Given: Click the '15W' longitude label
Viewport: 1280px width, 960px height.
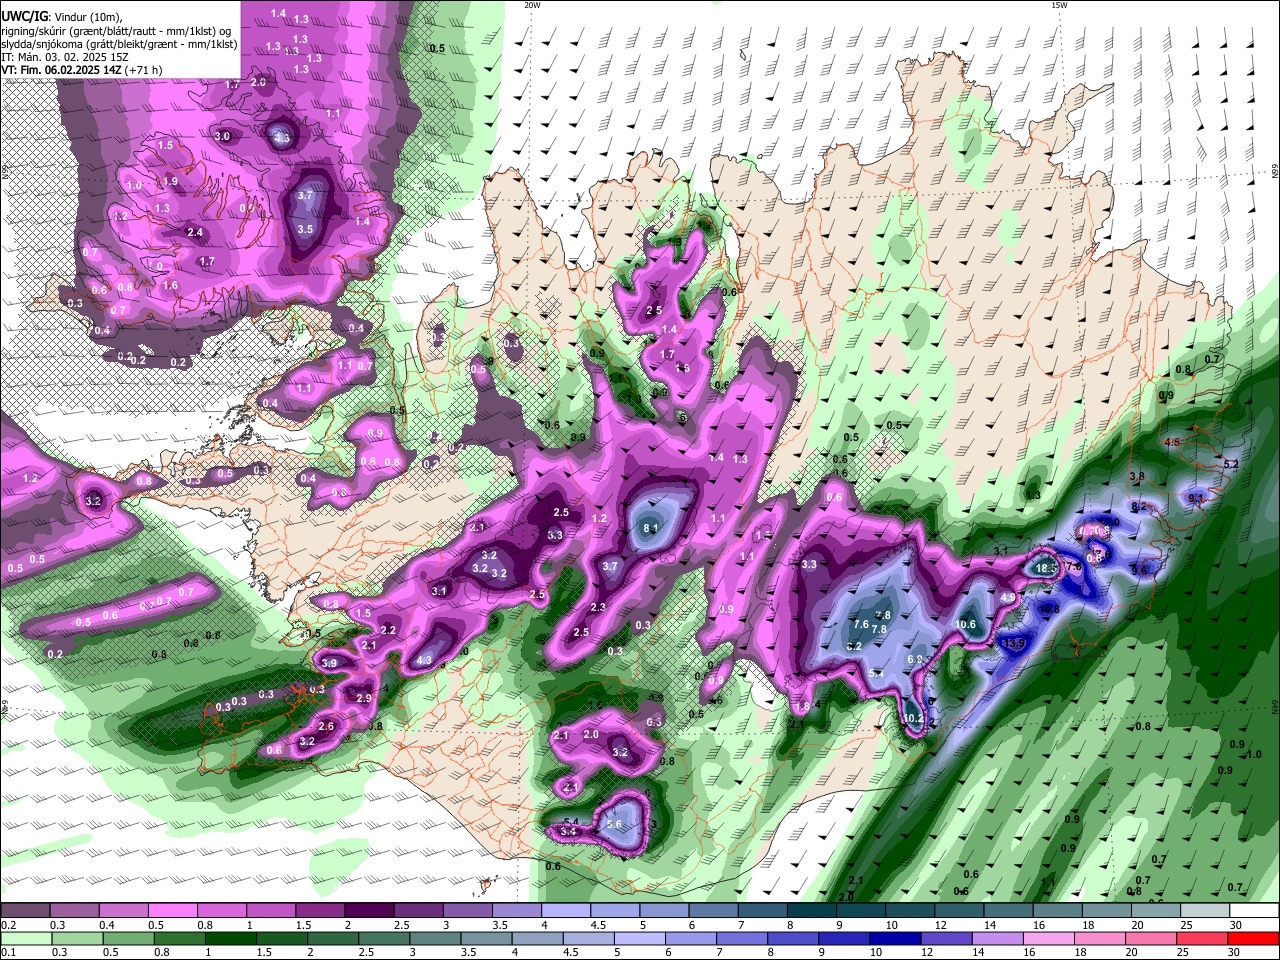Looking at the screenshot, I should tap(1059, 5).
